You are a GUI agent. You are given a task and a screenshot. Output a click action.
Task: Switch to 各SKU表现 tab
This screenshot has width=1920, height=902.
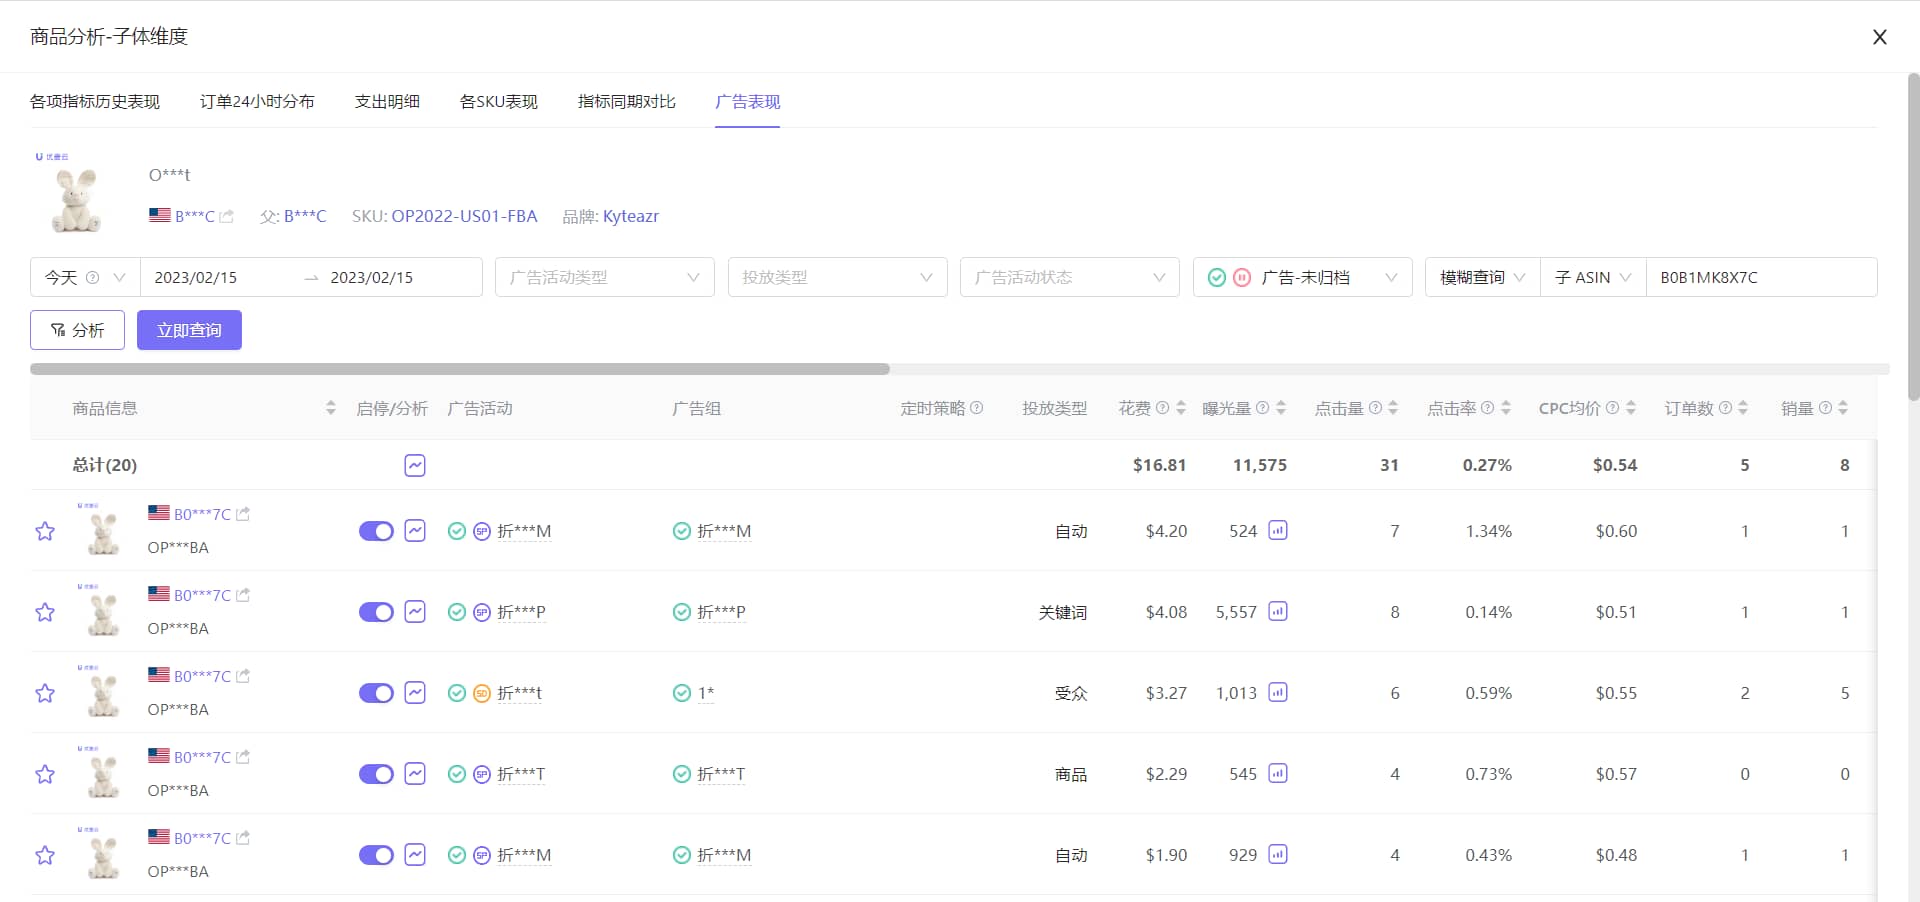coord(499,101)
